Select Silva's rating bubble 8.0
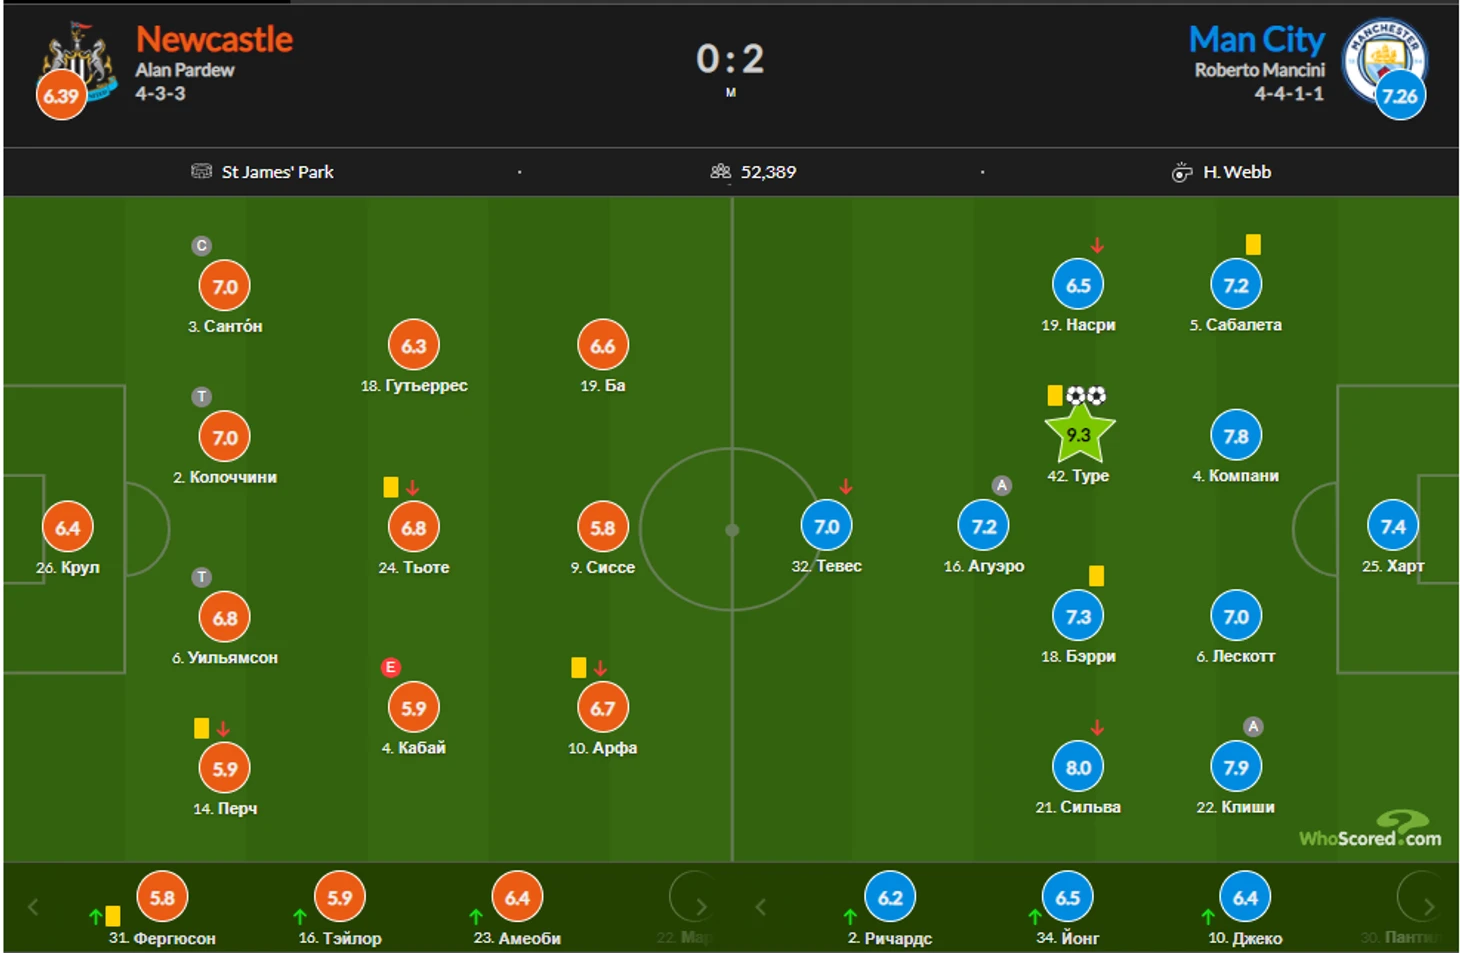 (x=1078, y=767)
